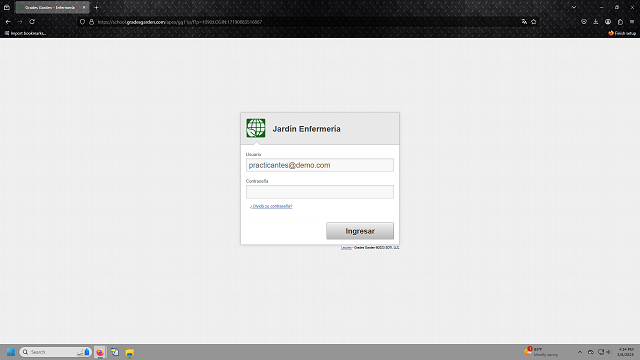Click the browser forward arrow
The height and width of the screenshot is (360, 640).
click(20, 22)
